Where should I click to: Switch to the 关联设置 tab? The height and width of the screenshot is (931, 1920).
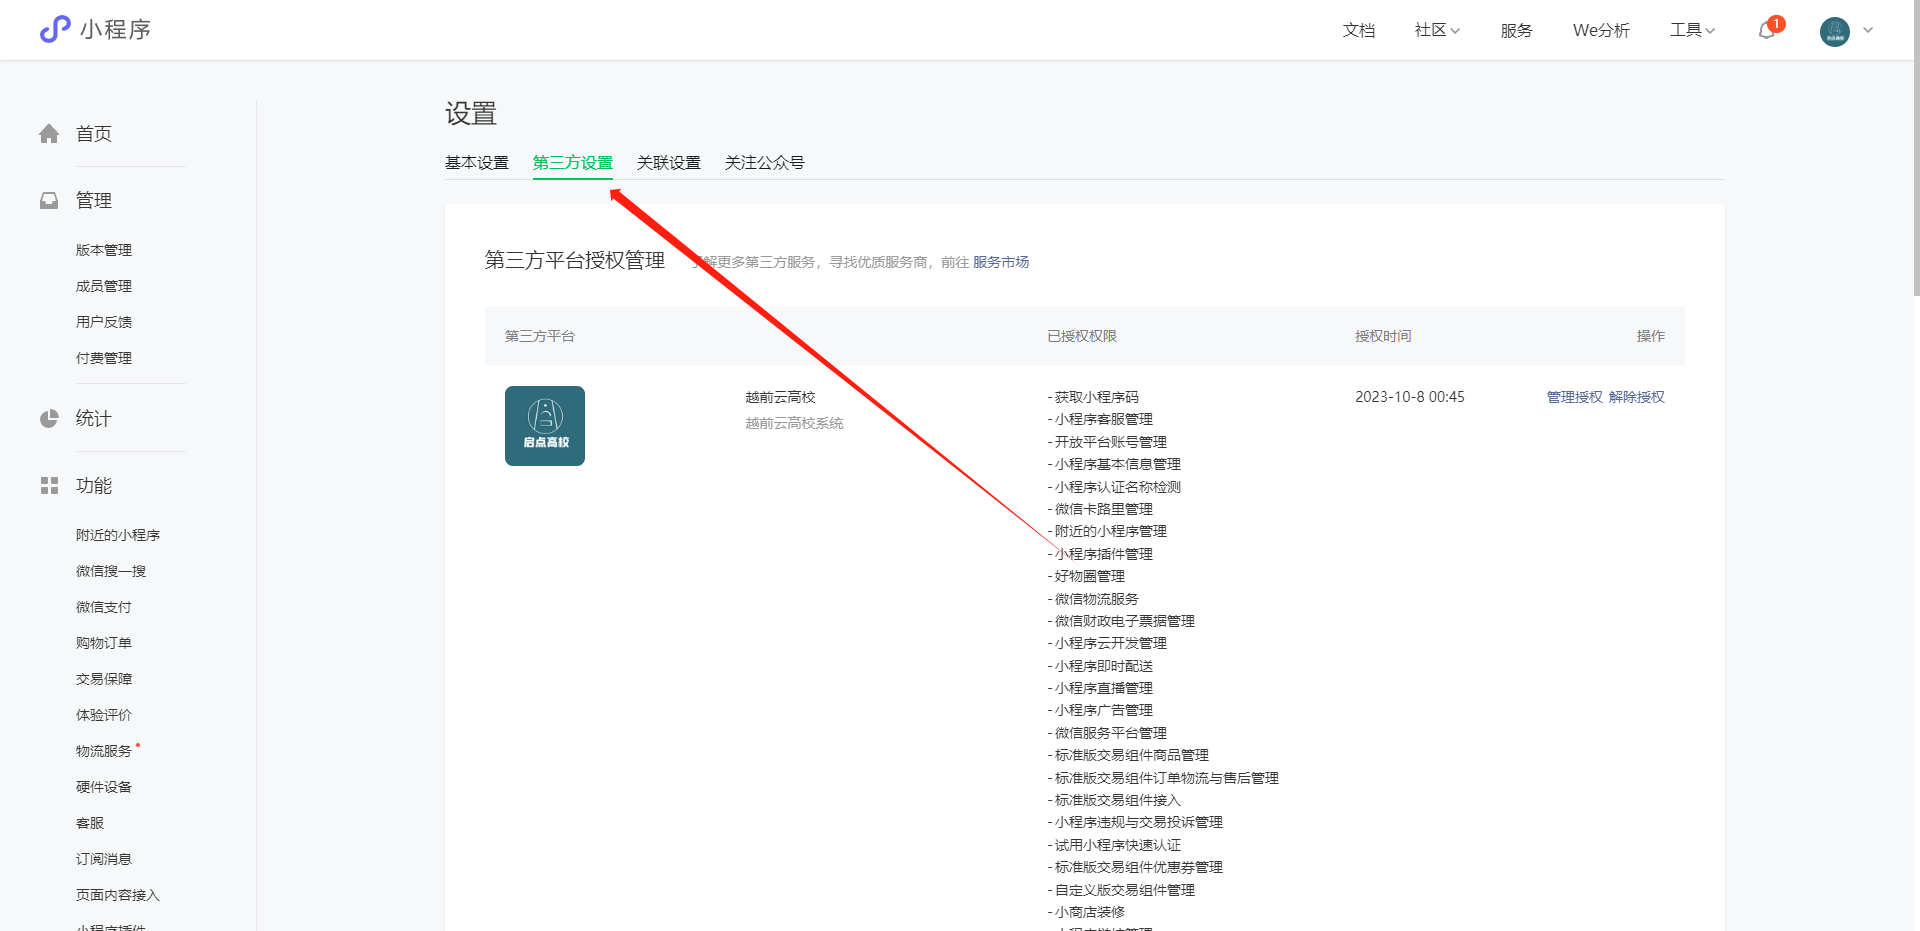668,163
